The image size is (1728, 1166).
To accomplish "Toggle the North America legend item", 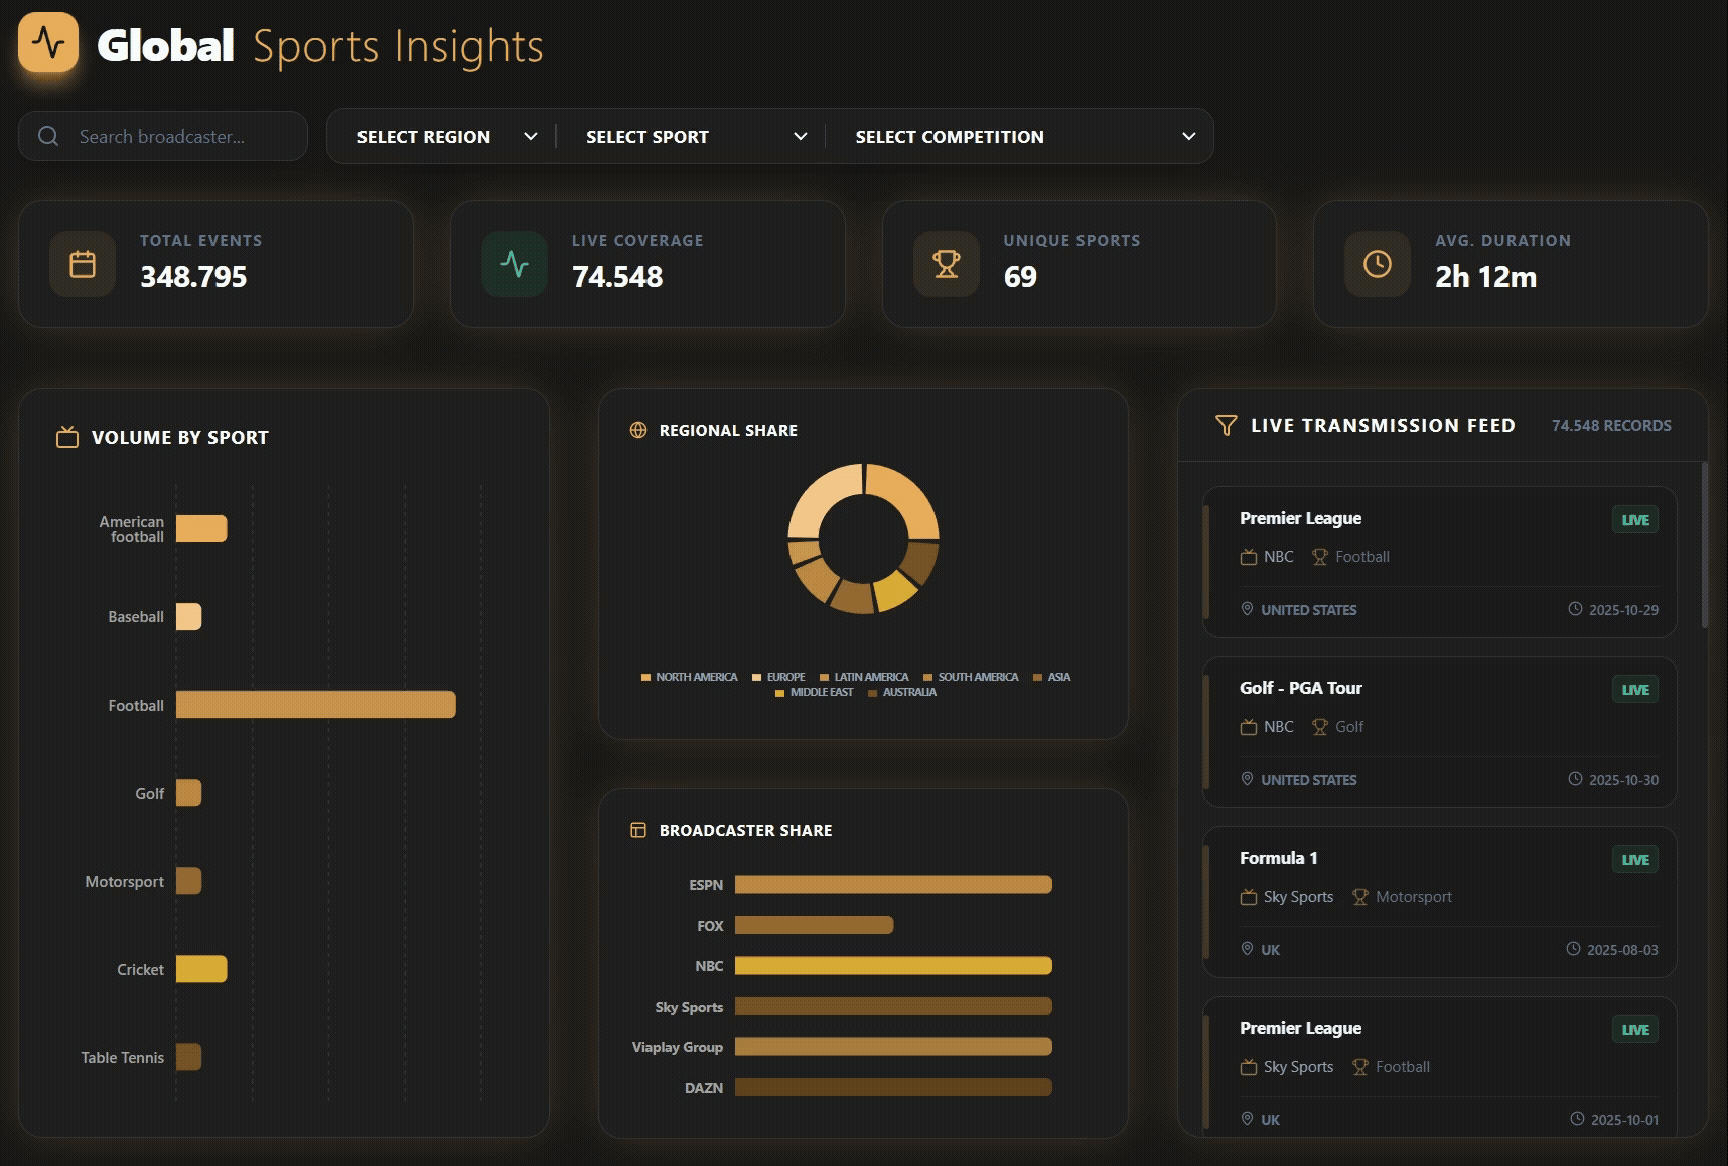I will pyautogui.click(x=689, y=677).
